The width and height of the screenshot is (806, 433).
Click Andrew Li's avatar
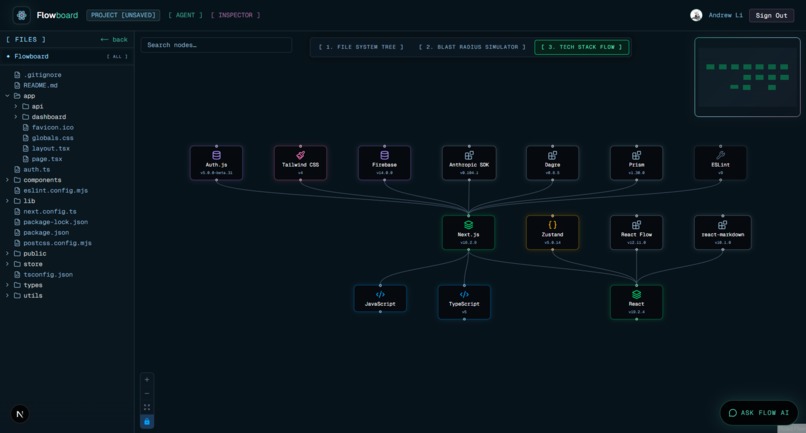pyautogui.click(x=696, y=15)
